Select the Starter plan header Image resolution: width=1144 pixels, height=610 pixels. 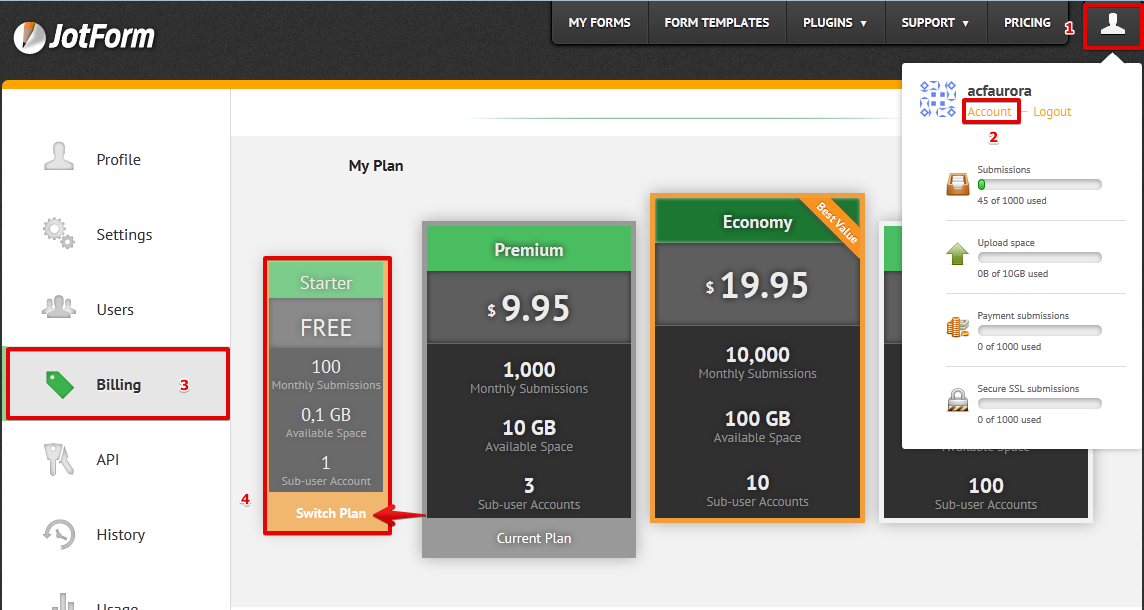[326, 282]
